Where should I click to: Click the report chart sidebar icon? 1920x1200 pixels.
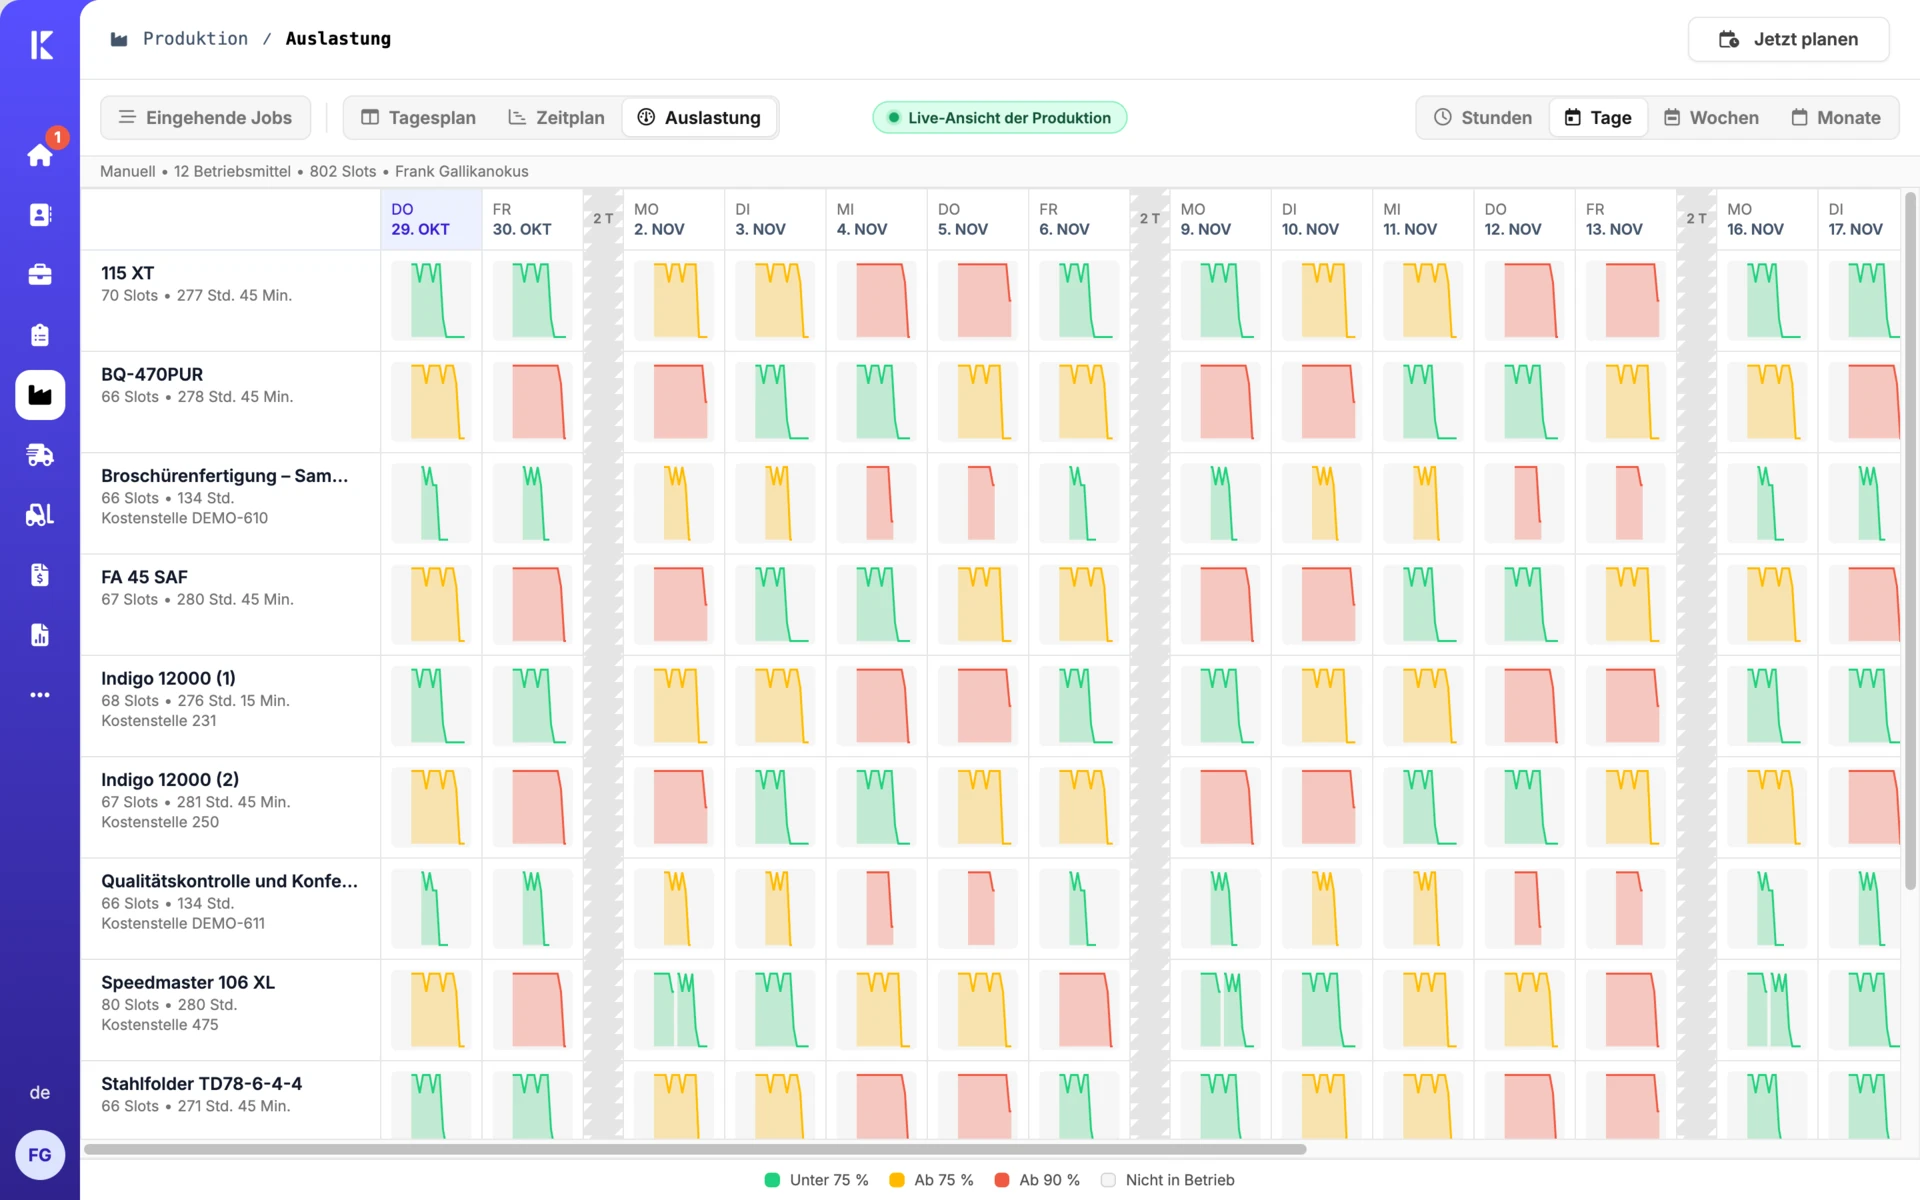tap(40, 635)
